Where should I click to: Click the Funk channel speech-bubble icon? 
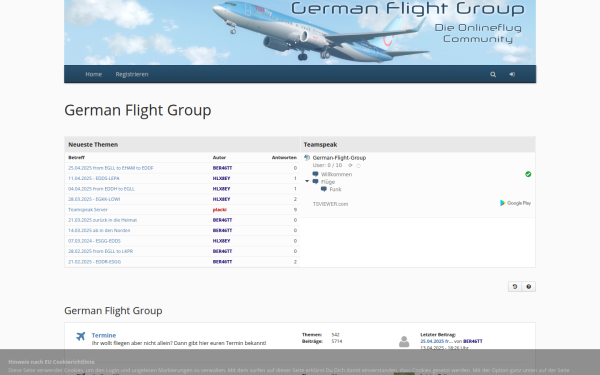pyautogui.click(x=324, y=189)
